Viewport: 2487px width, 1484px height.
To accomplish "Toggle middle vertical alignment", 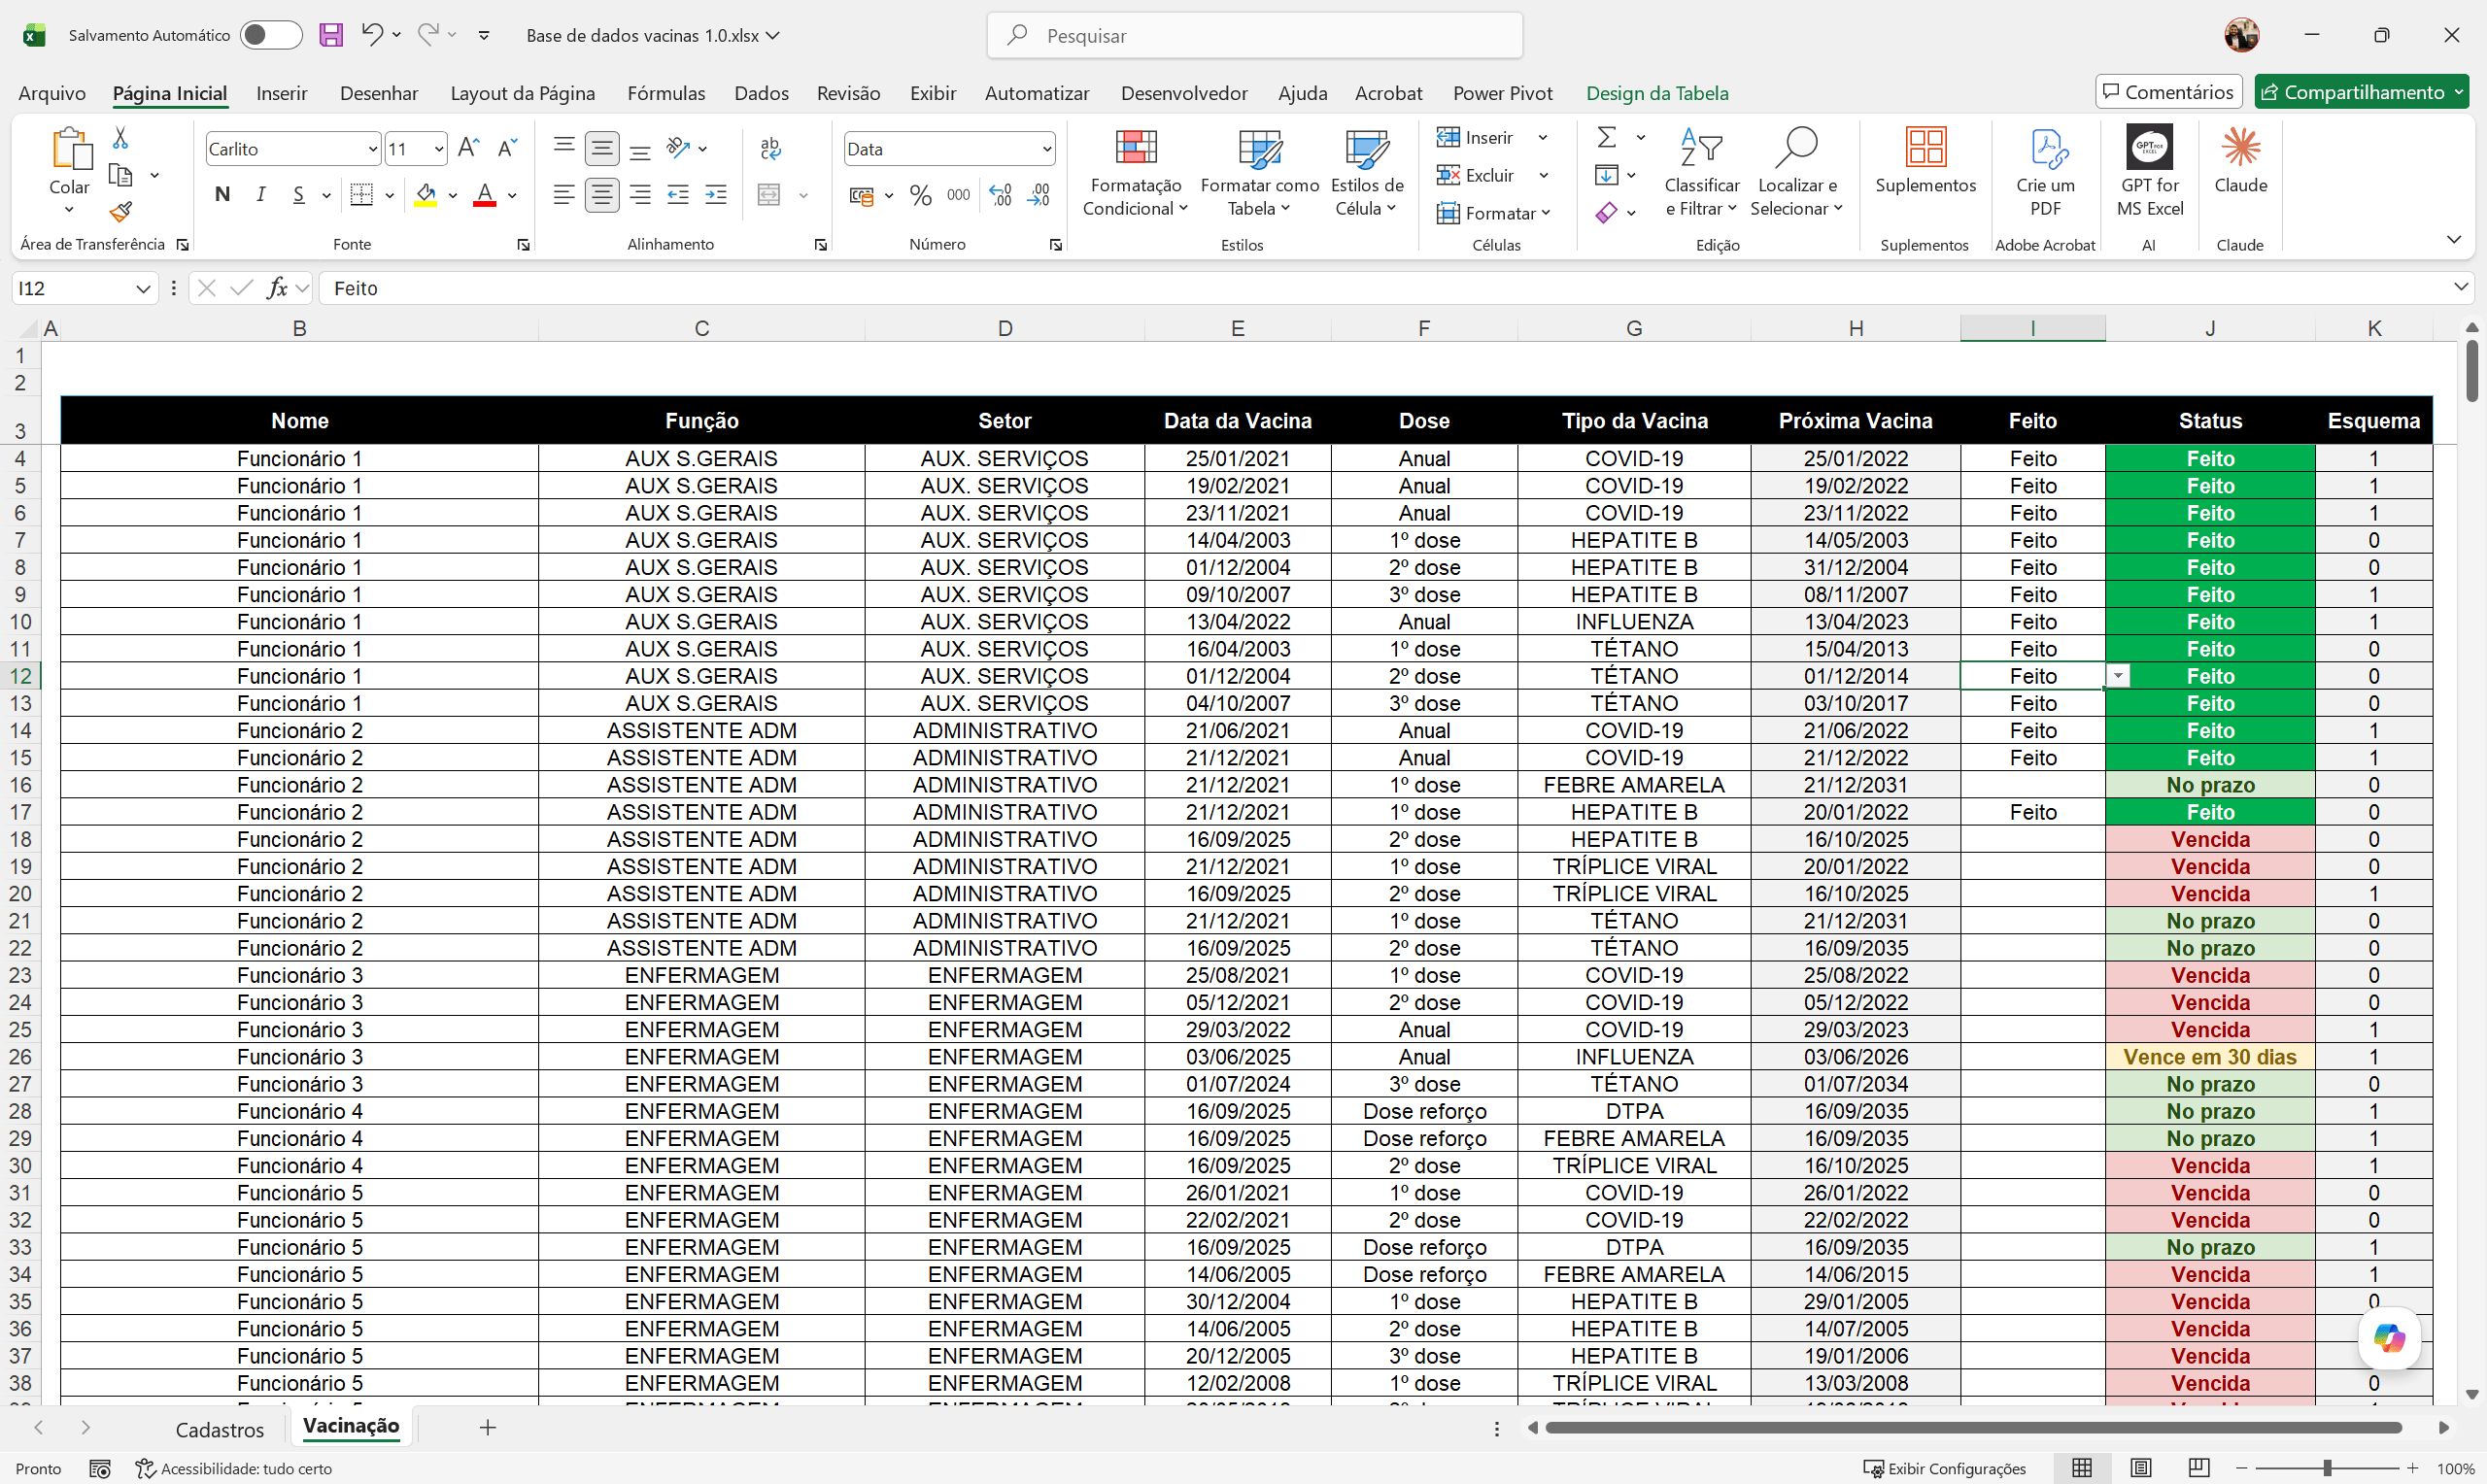I will (602, 148).
